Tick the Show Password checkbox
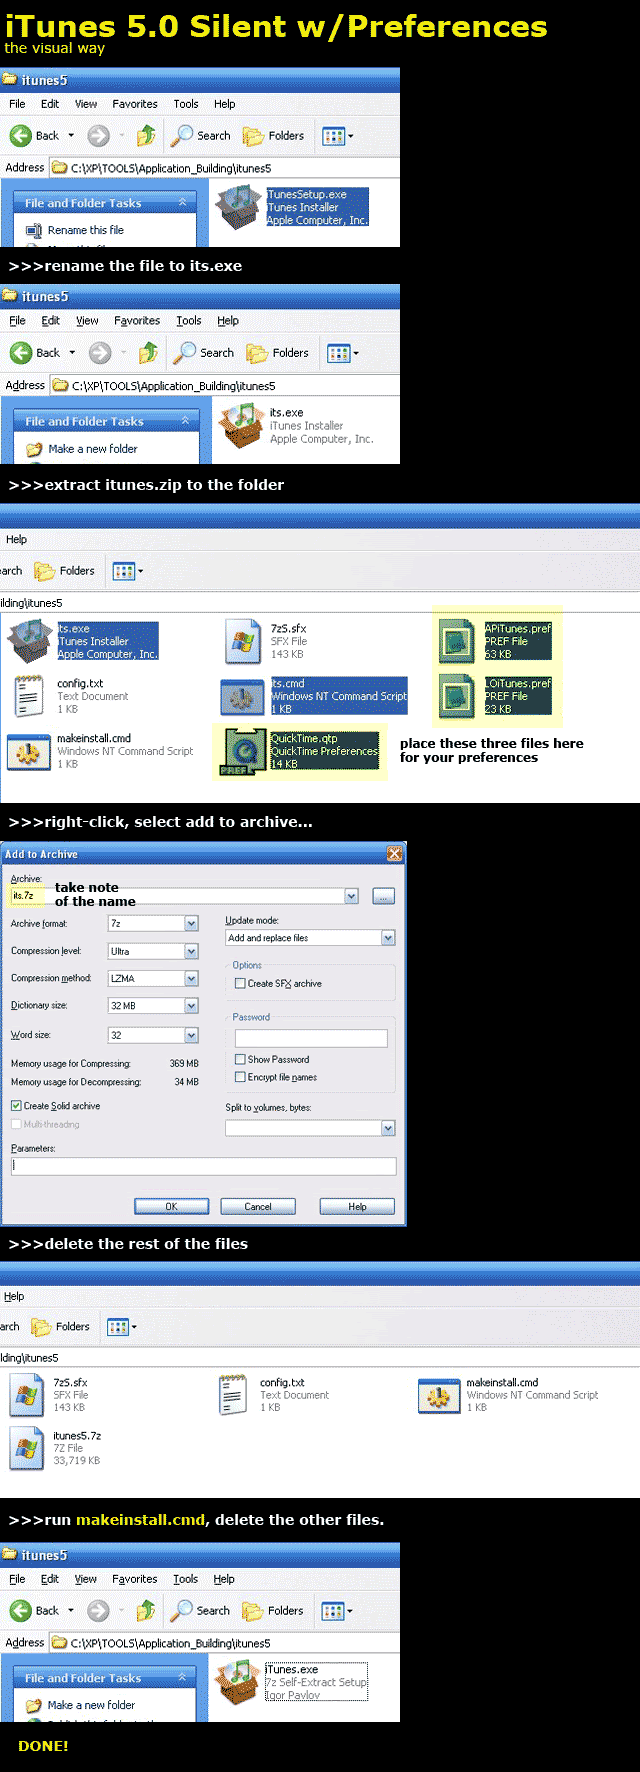640x1772 pixels. pos(240,1059)
